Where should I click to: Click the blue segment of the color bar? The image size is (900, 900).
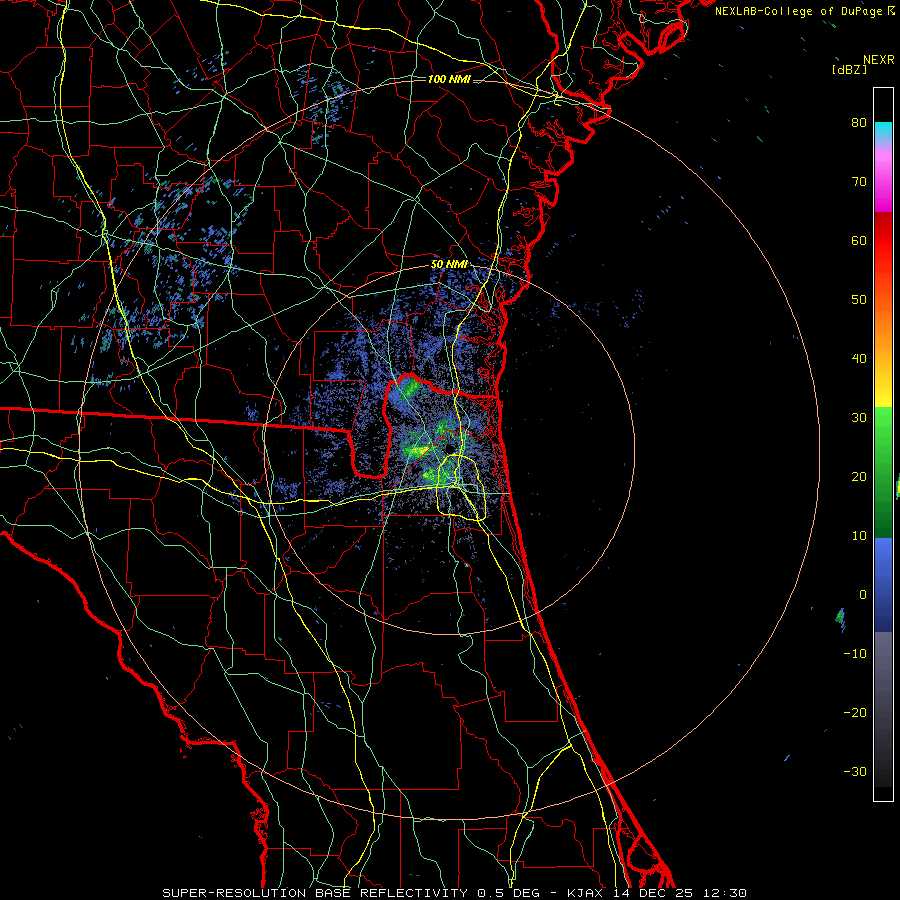[x=883, y=585]
